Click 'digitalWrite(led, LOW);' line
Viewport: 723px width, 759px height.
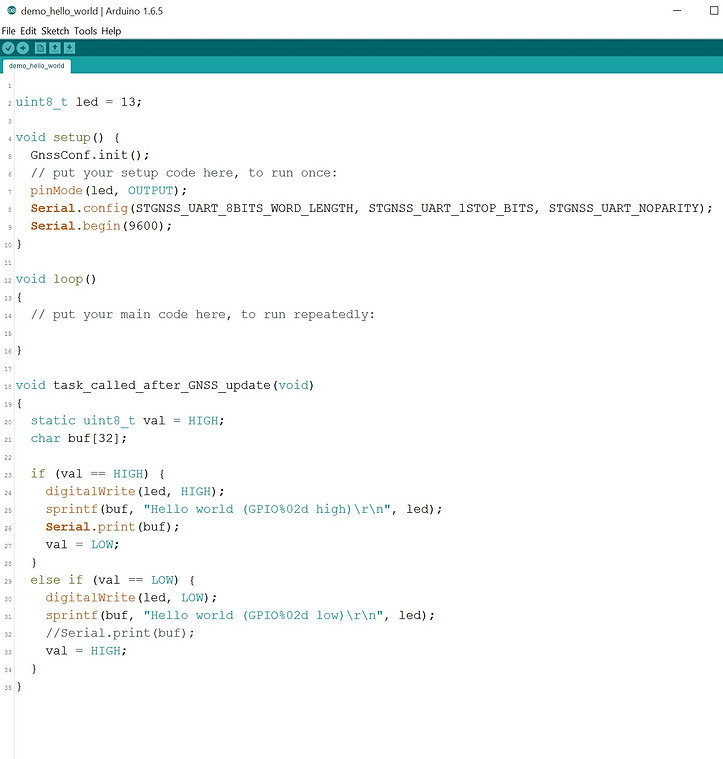coord(131,598)
